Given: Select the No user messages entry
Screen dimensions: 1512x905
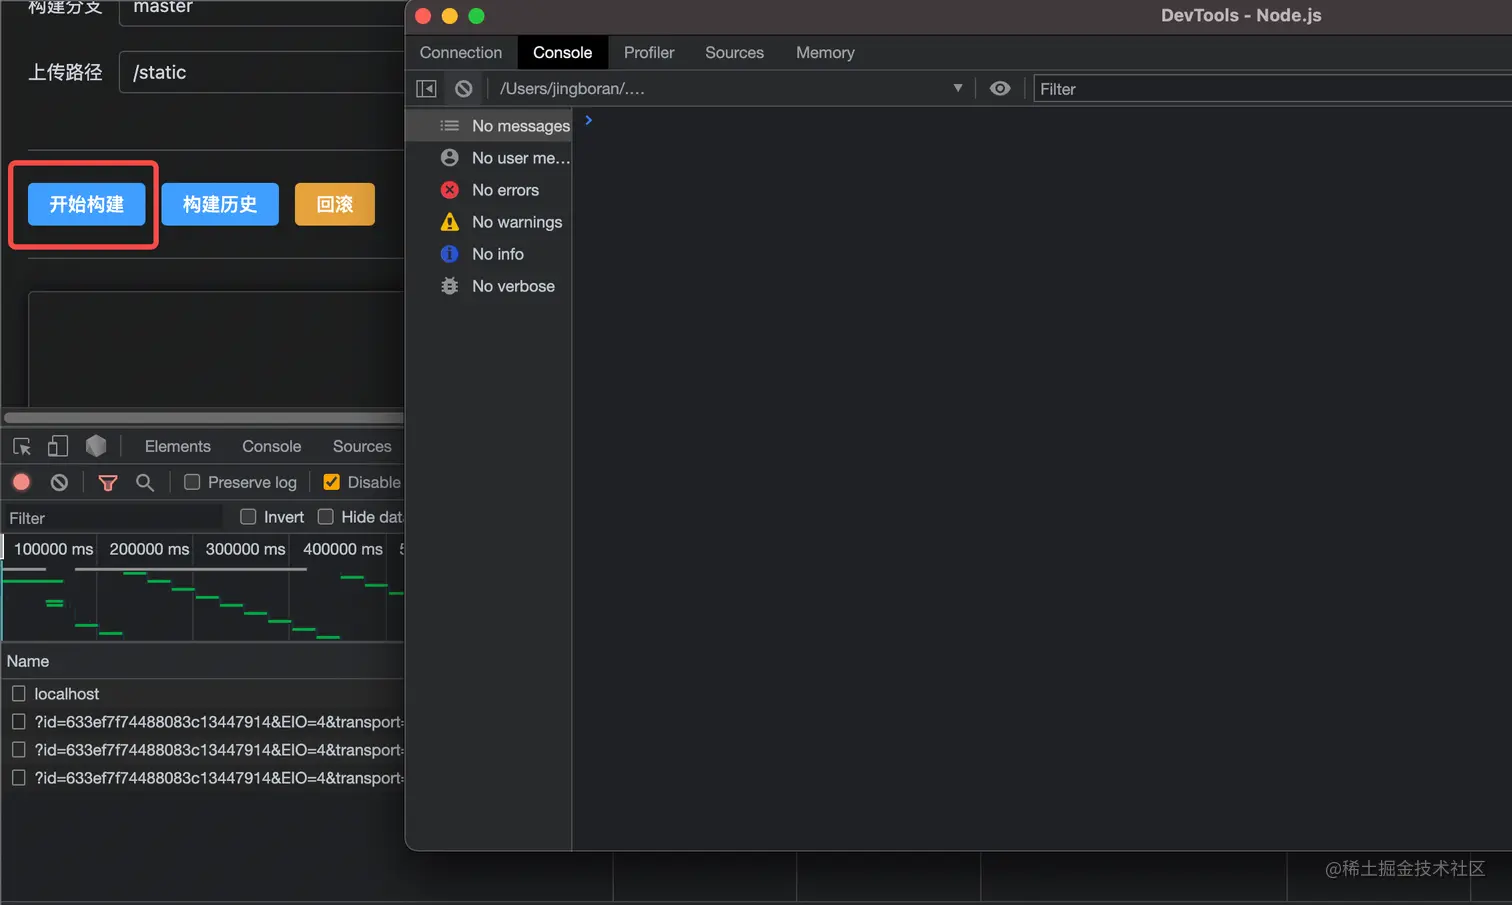Looking at the screenshot, I should tap(489, 158).
